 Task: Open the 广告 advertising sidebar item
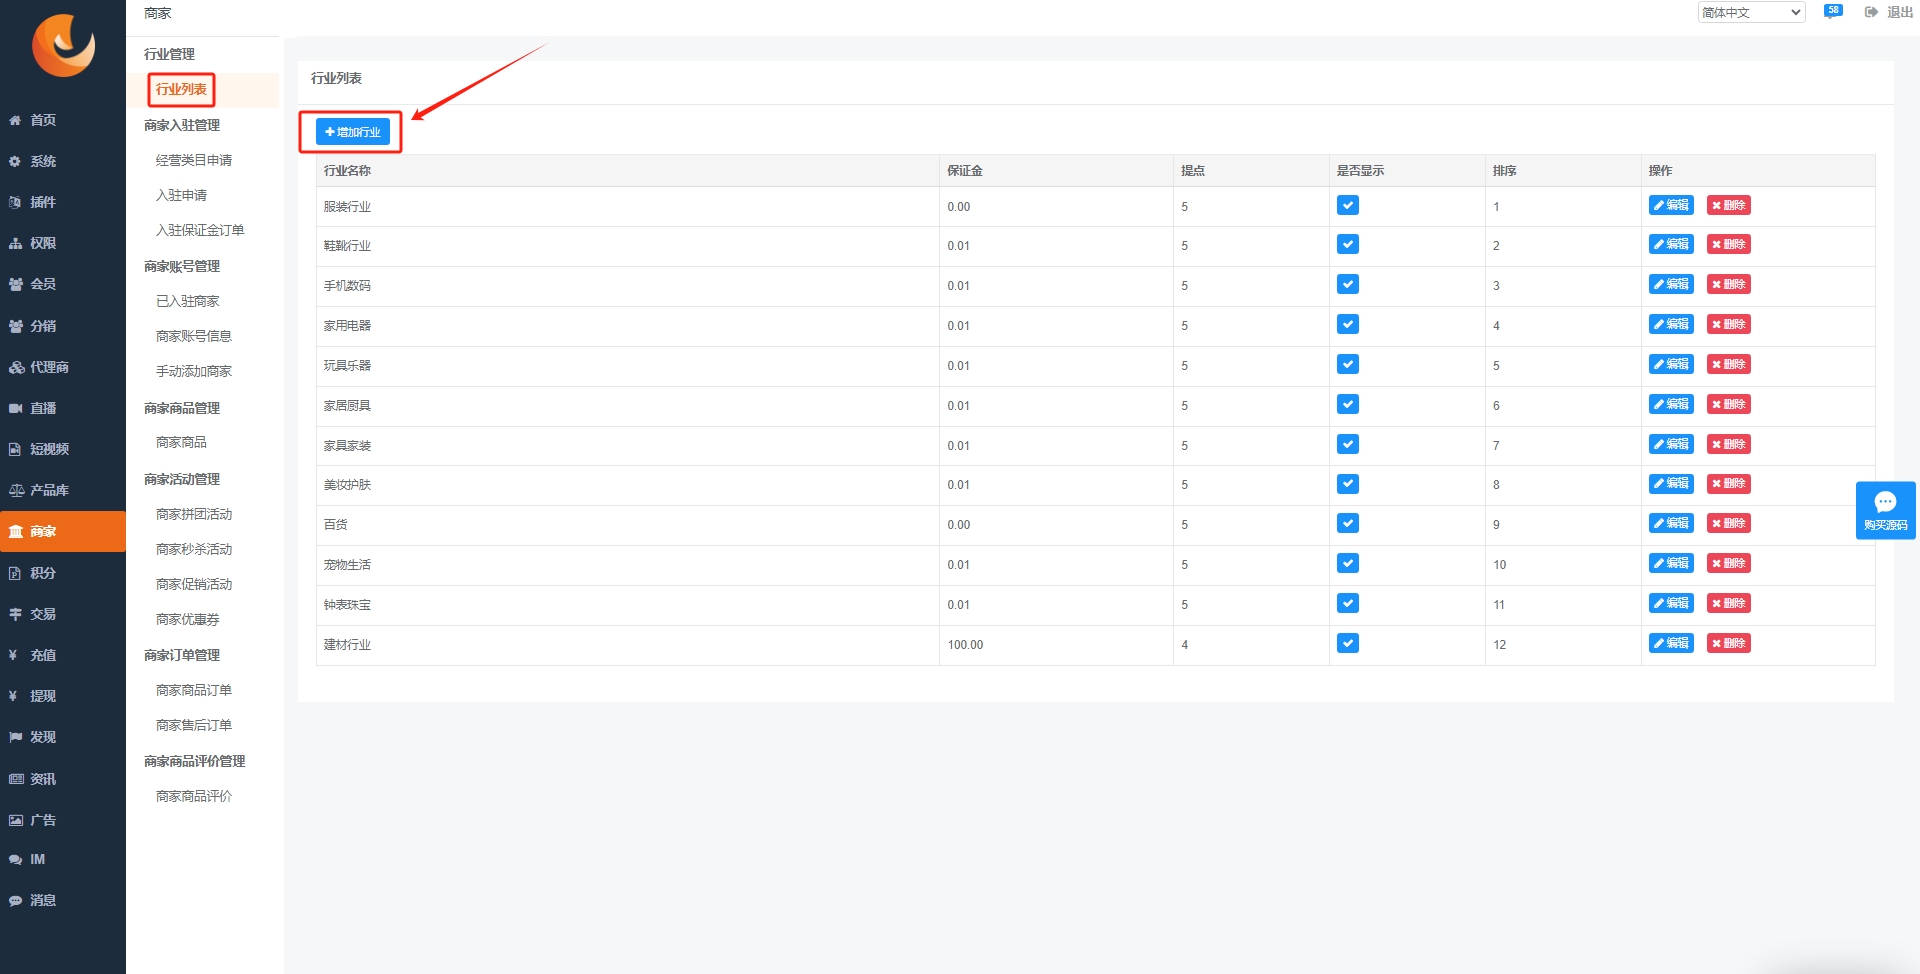[x=62, y=820]
